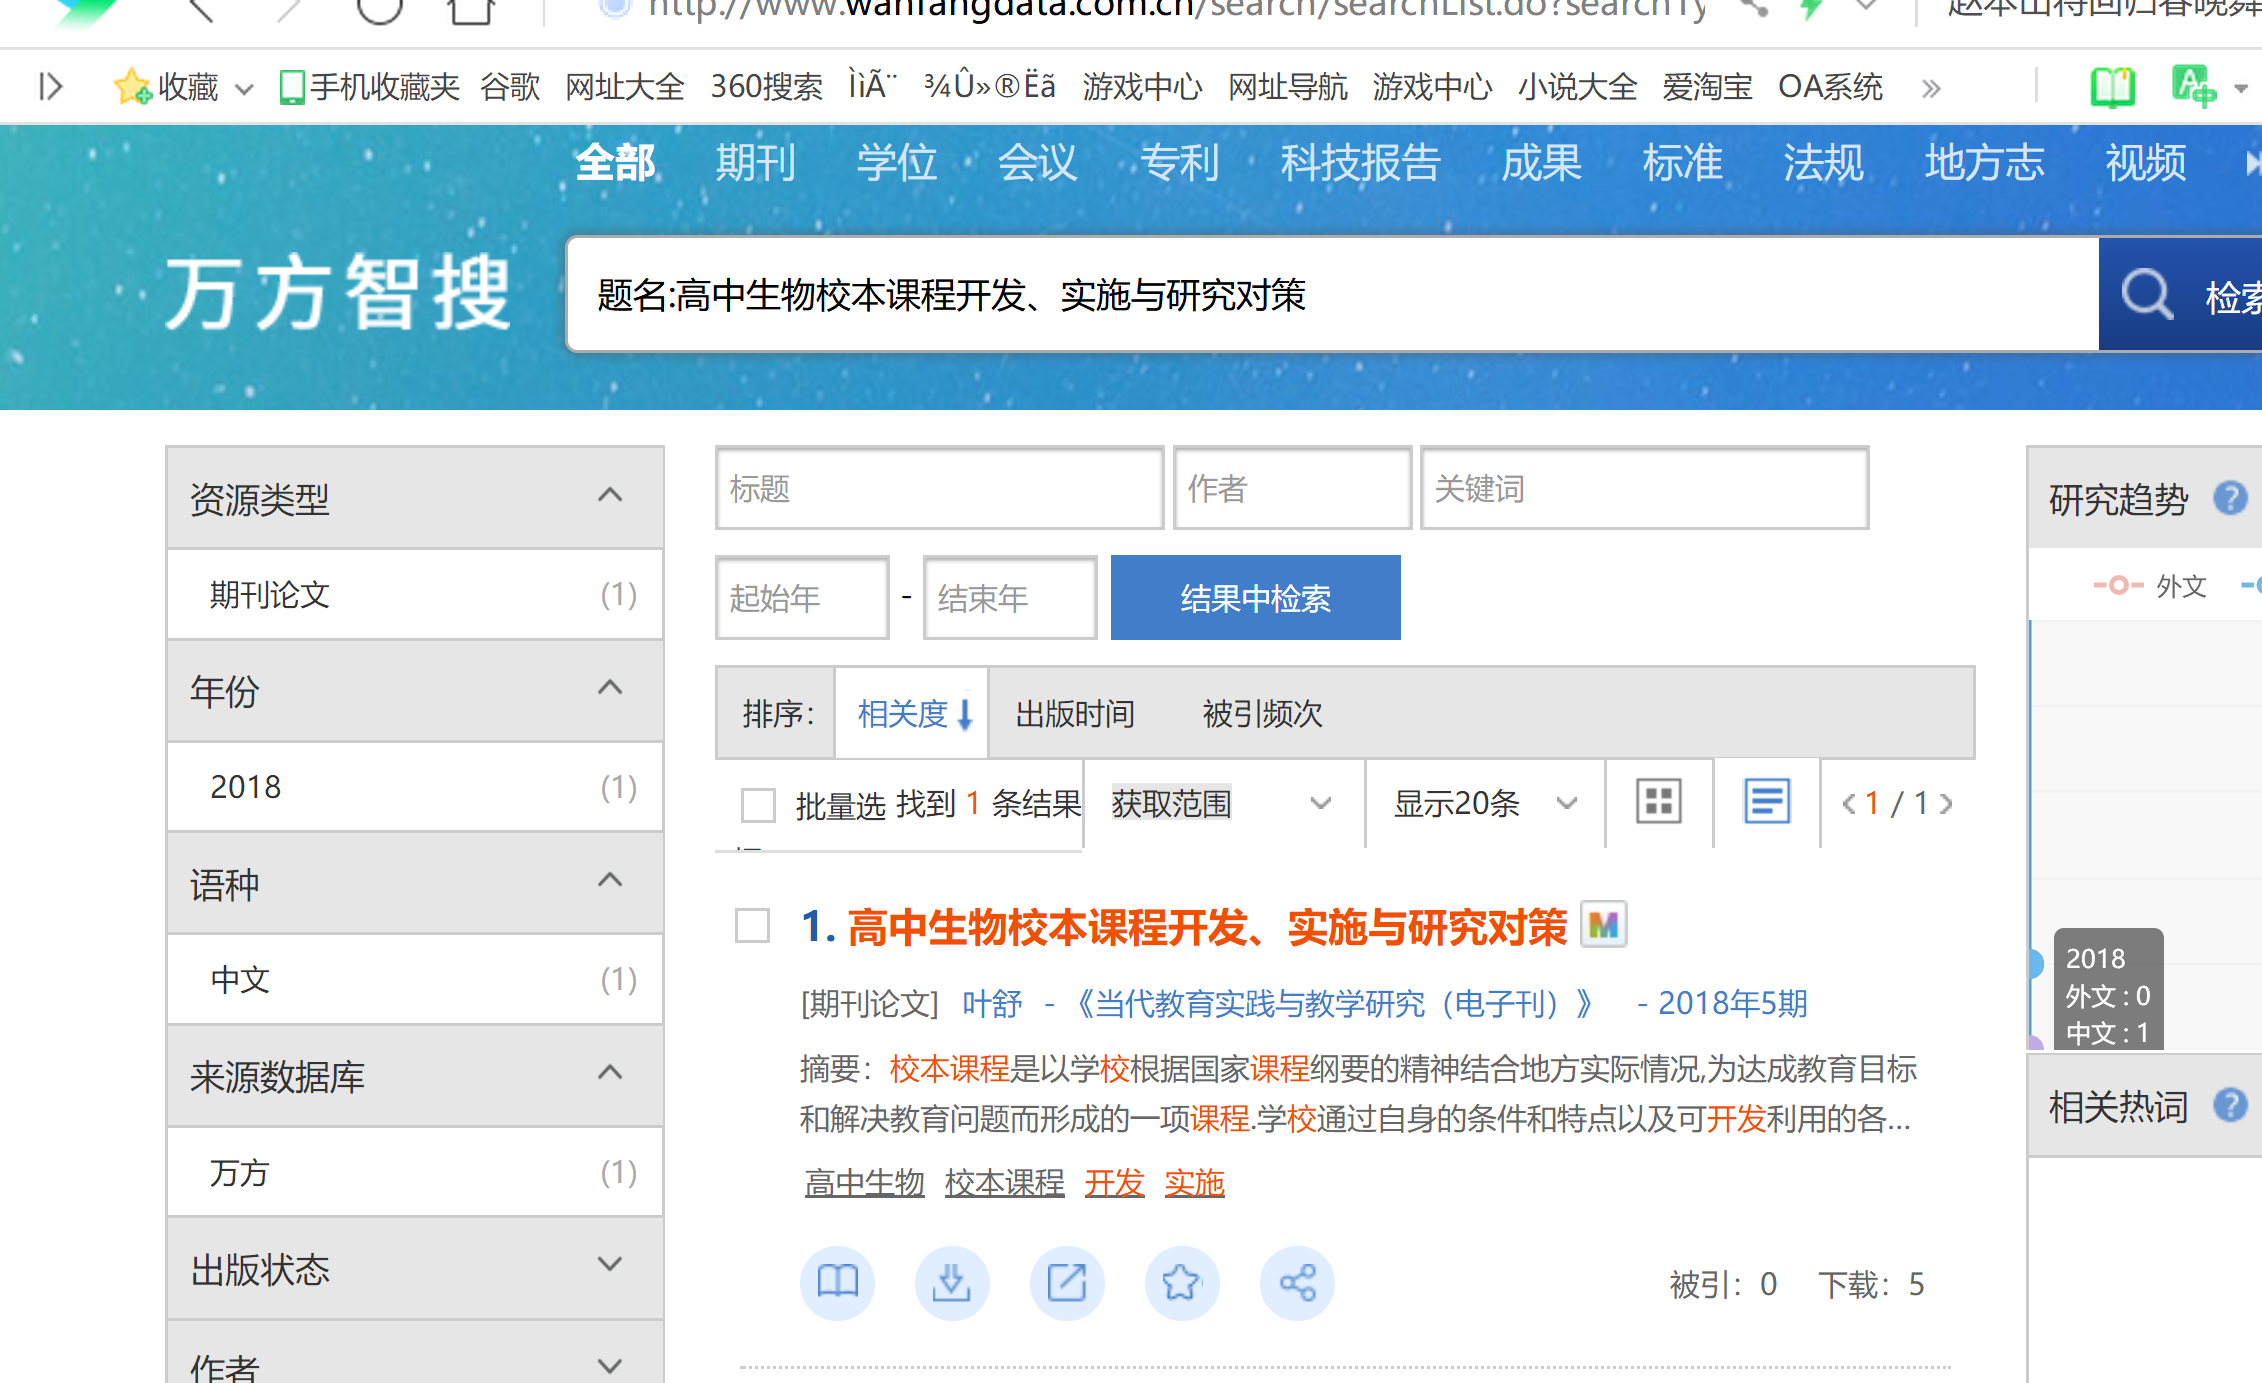Image resolution: width=2262 pixels, height=1383 pixels.
Task: Open help icon beside 相关热词
Action: pyautogui.click(x=2230, y=1105)
